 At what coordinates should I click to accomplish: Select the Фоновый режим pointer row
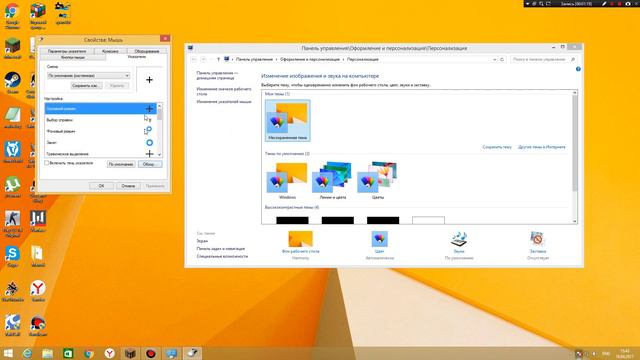(x=100, y=131)
